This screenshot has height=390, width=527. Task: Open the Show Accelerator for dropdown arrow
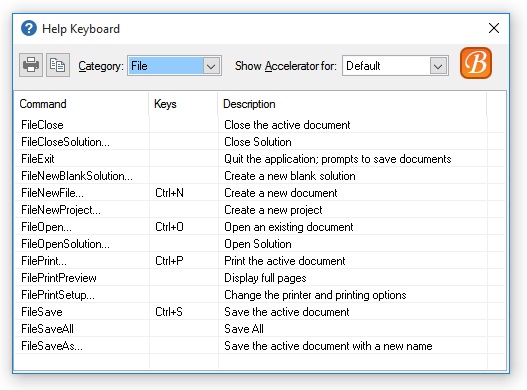point(438,66)
